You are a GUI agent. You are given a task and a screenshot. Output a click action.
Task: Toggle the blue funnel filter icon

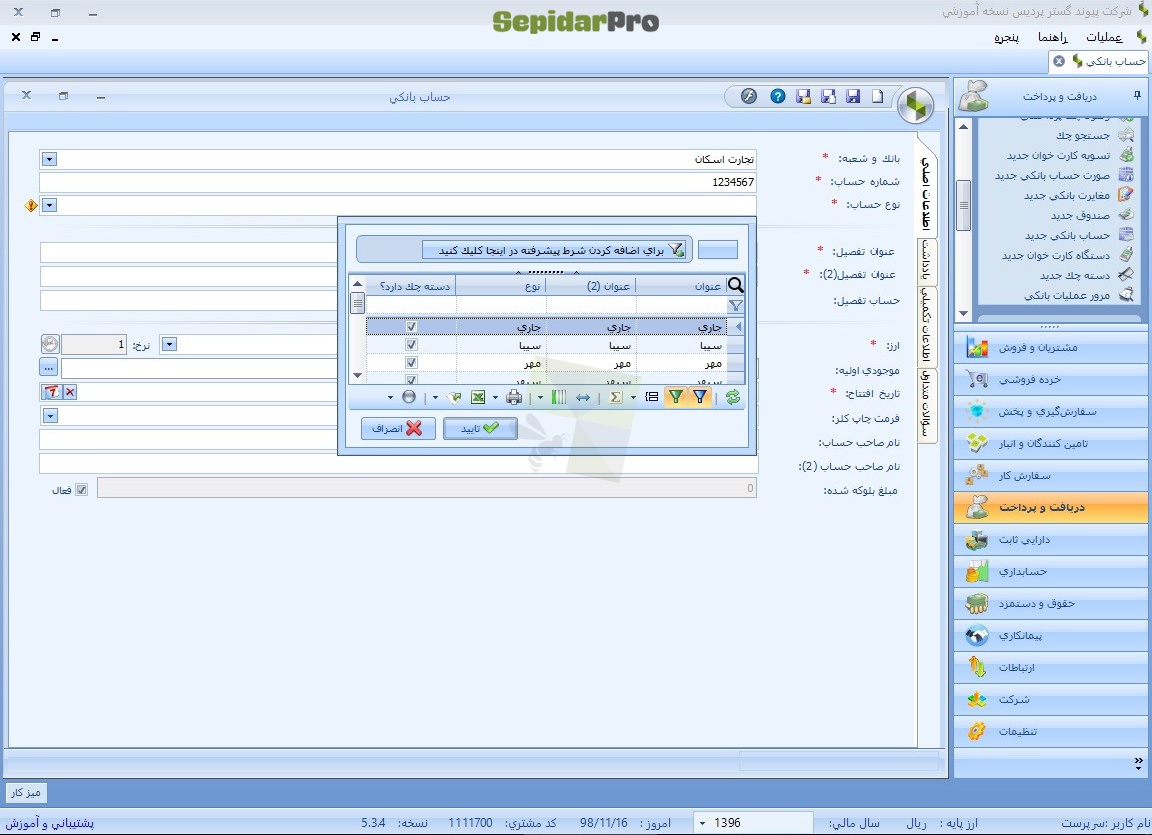point(700,397)
